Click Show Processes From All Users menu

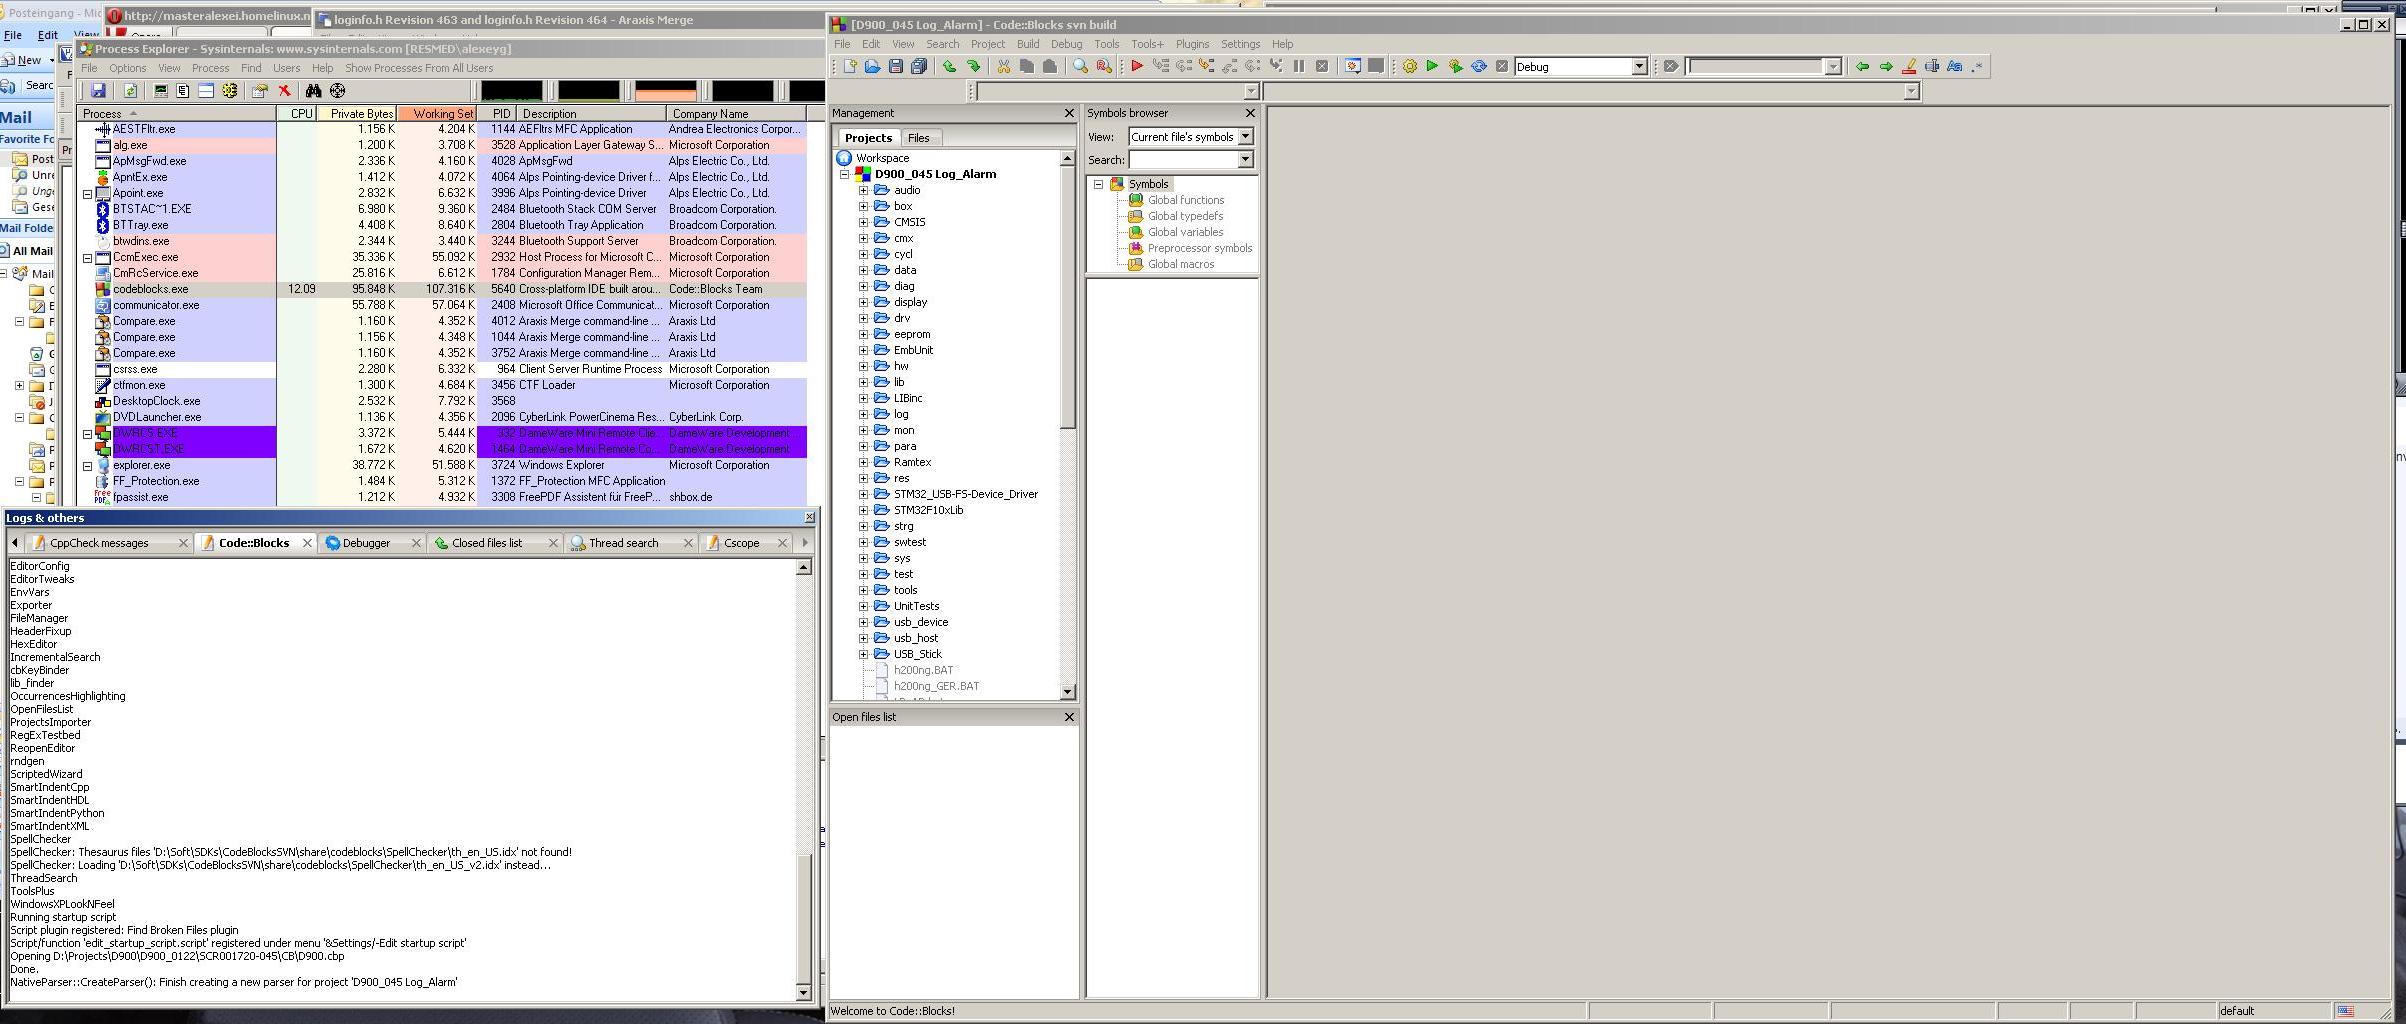click(419, 68)
